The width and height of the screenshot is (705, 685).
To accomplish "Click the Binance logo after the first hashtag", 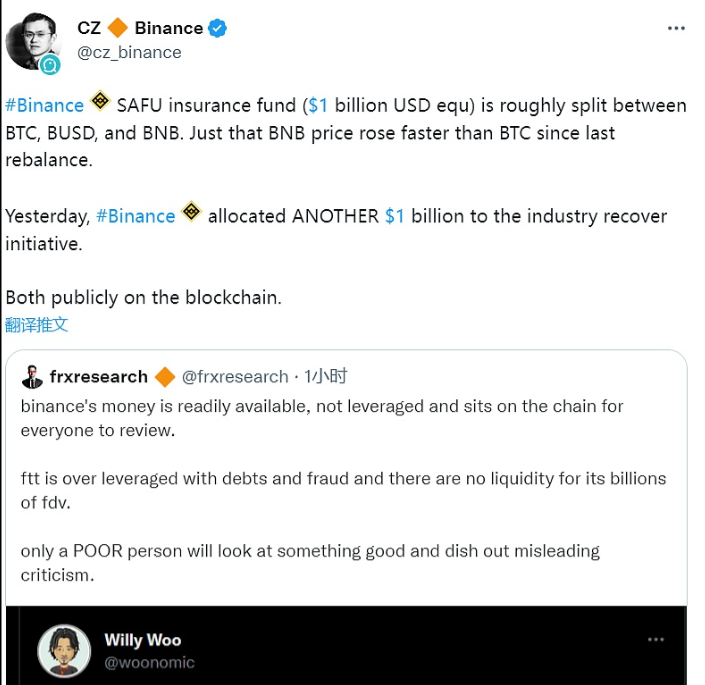I will 101,102.
